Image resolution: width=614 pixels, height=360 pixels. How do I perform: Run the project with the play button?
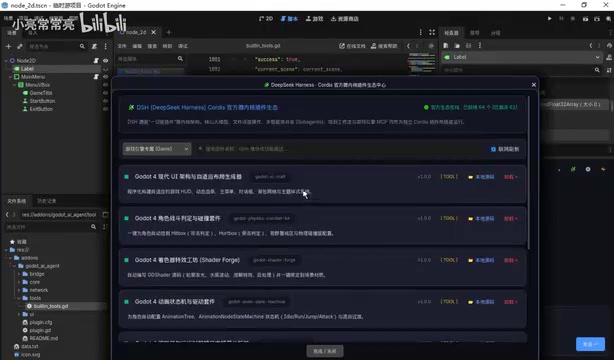[549, 18]
